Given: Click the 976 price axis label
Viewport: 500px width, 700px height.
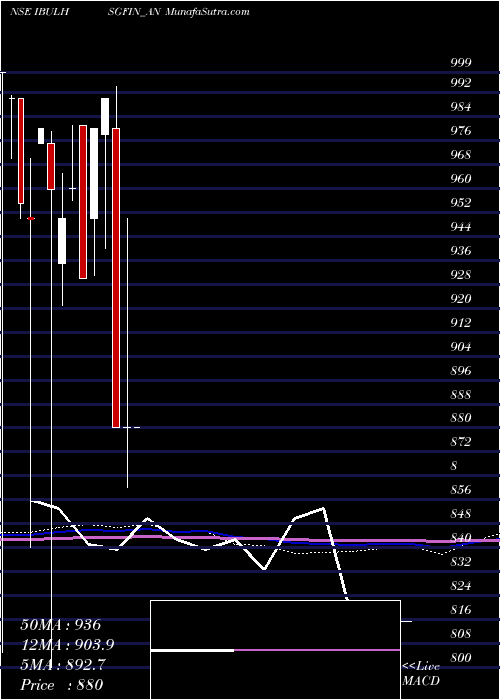Looking at the screenshot, I should 460,131.
